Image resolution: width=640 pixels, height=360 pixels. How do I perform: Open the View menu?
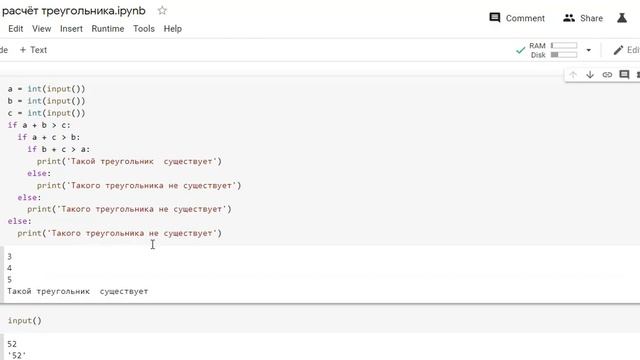pos(42,29)
